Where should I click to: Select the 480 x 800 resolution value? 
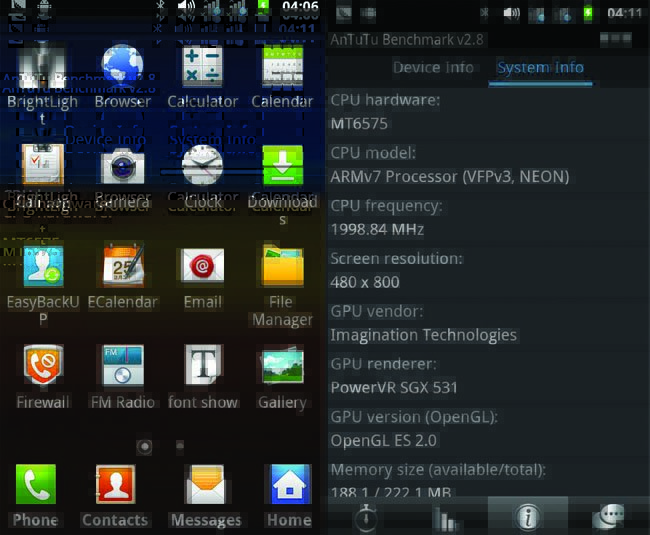[x=365, y=282]
